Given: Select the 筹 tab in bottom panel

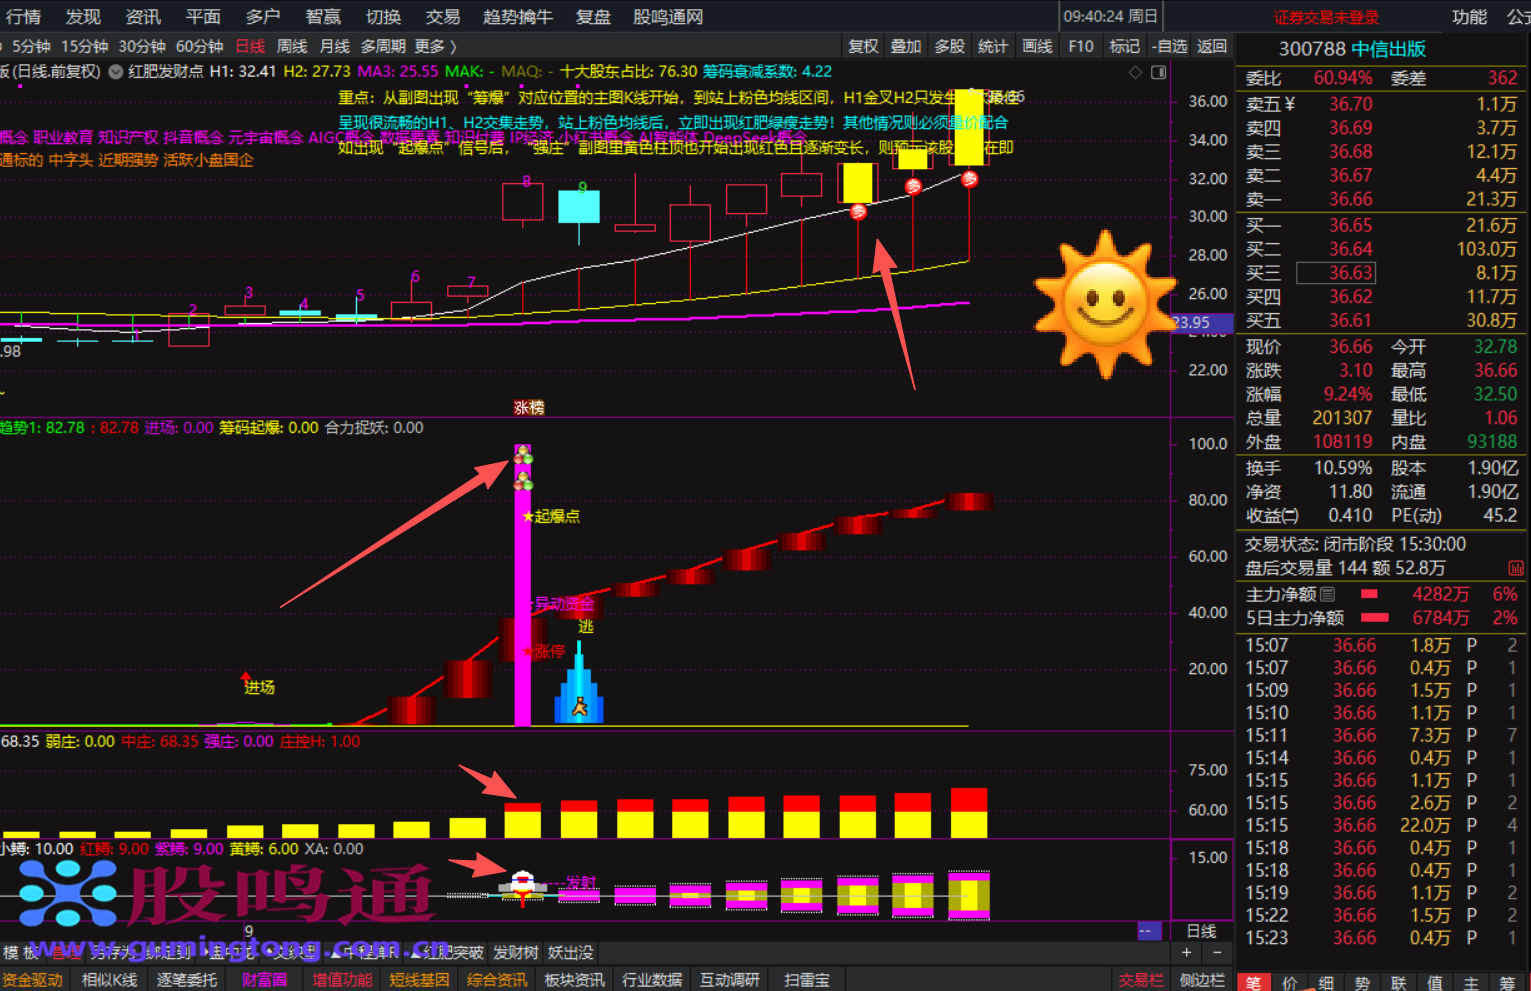Looking at the screenshot, I should pyautogui.click(x=1506, y=983).
